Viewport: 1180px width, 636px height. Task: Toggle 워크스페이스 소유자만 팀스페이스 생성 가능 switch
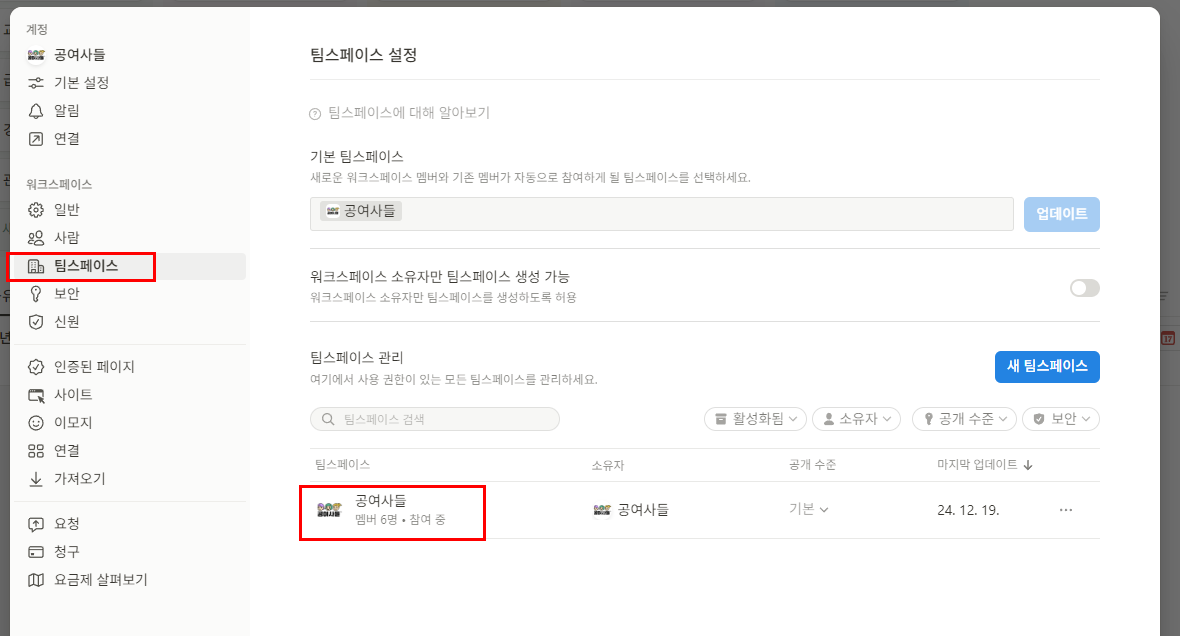1084,288
